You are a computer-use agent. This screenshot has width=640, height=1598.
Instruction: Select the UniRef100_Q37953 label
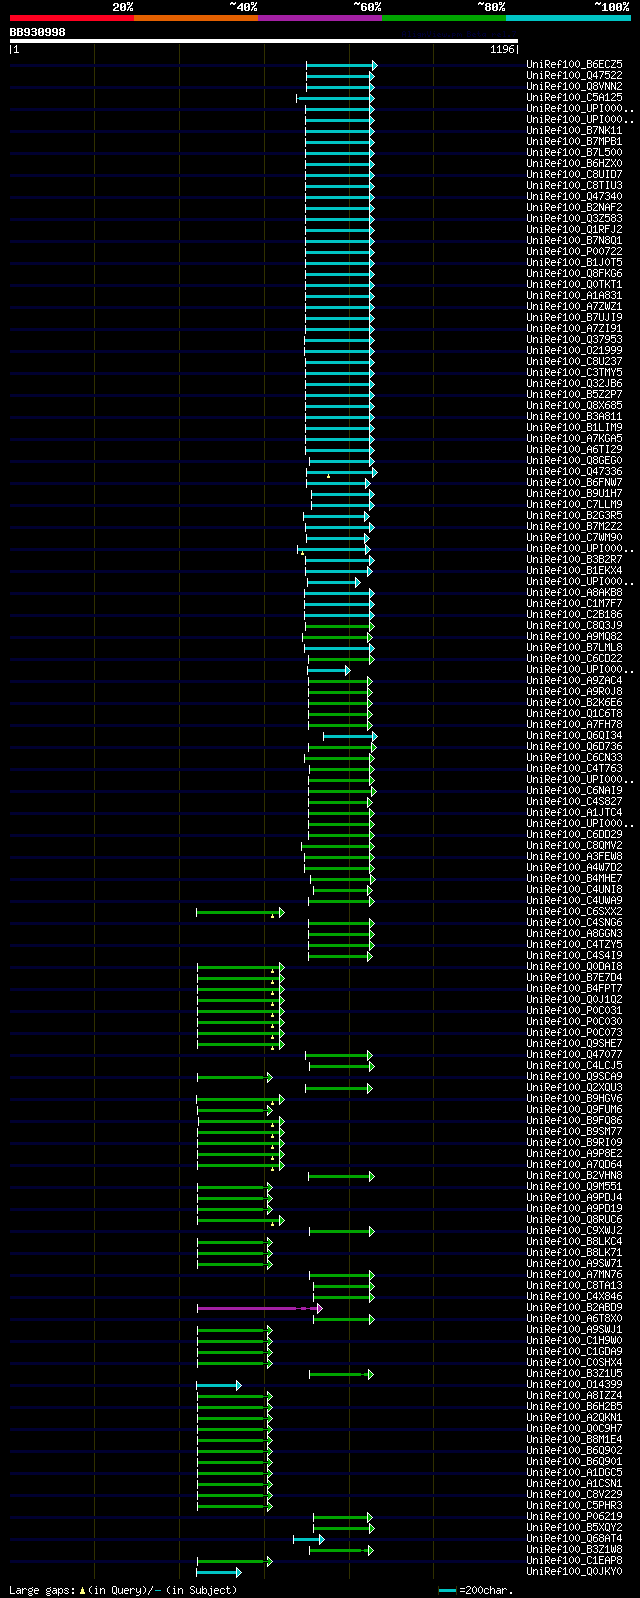click(574, 340)
